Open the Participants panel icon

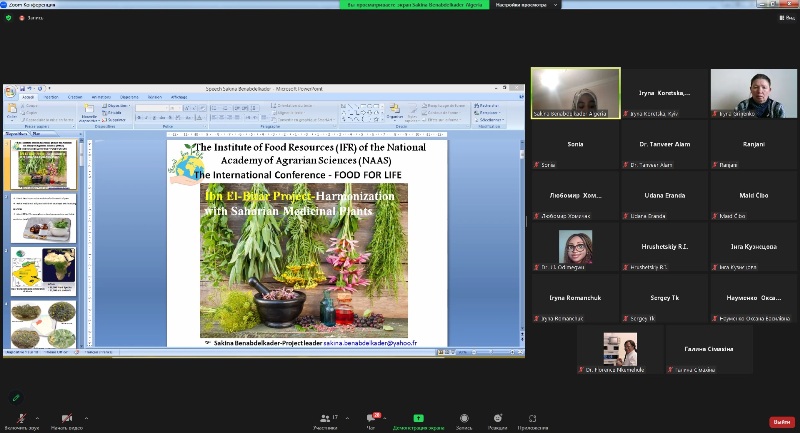(324, 417)
